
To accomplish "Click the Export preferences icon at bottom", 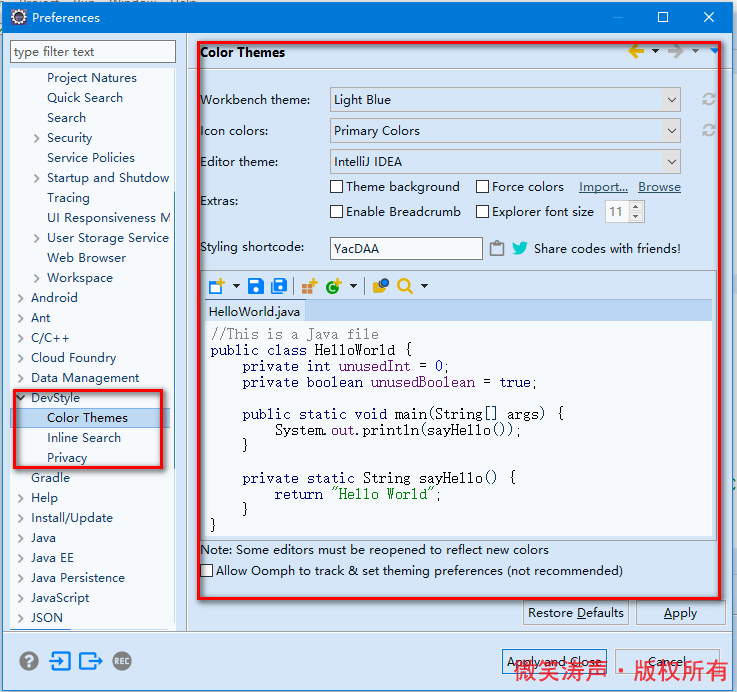I will 90,661.
